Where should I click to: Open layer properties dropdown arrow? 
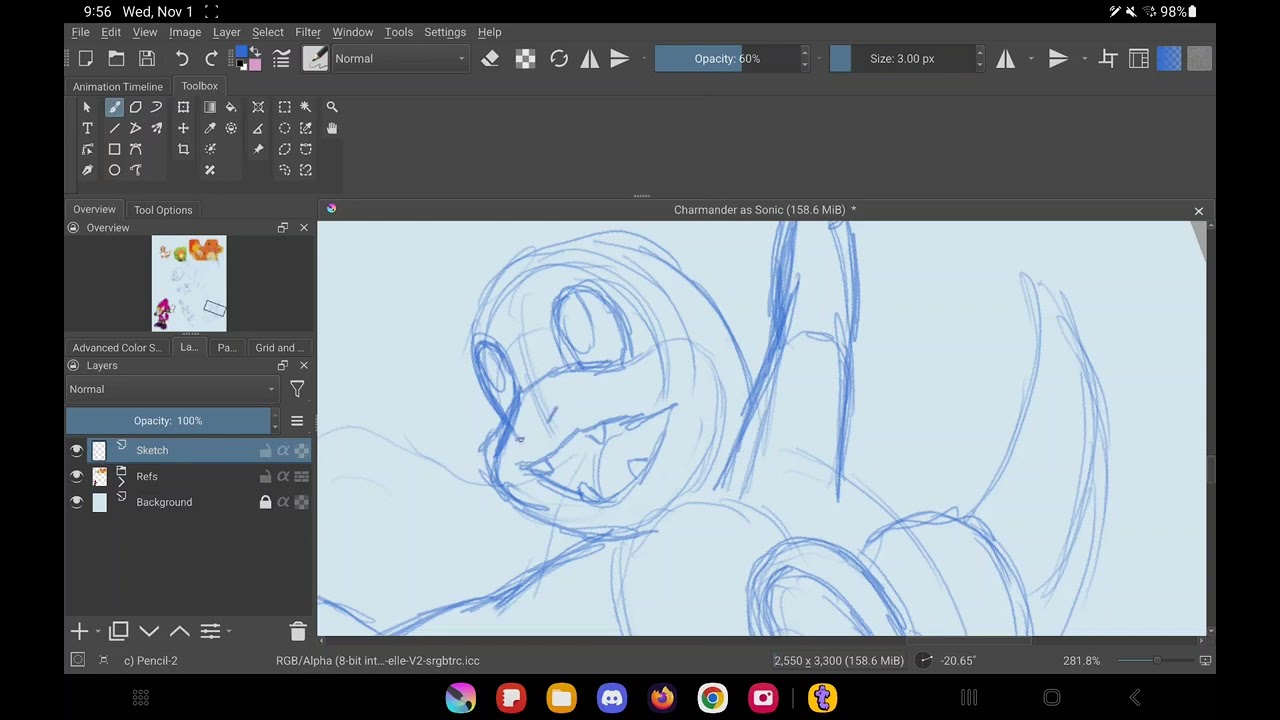[229, 631]
